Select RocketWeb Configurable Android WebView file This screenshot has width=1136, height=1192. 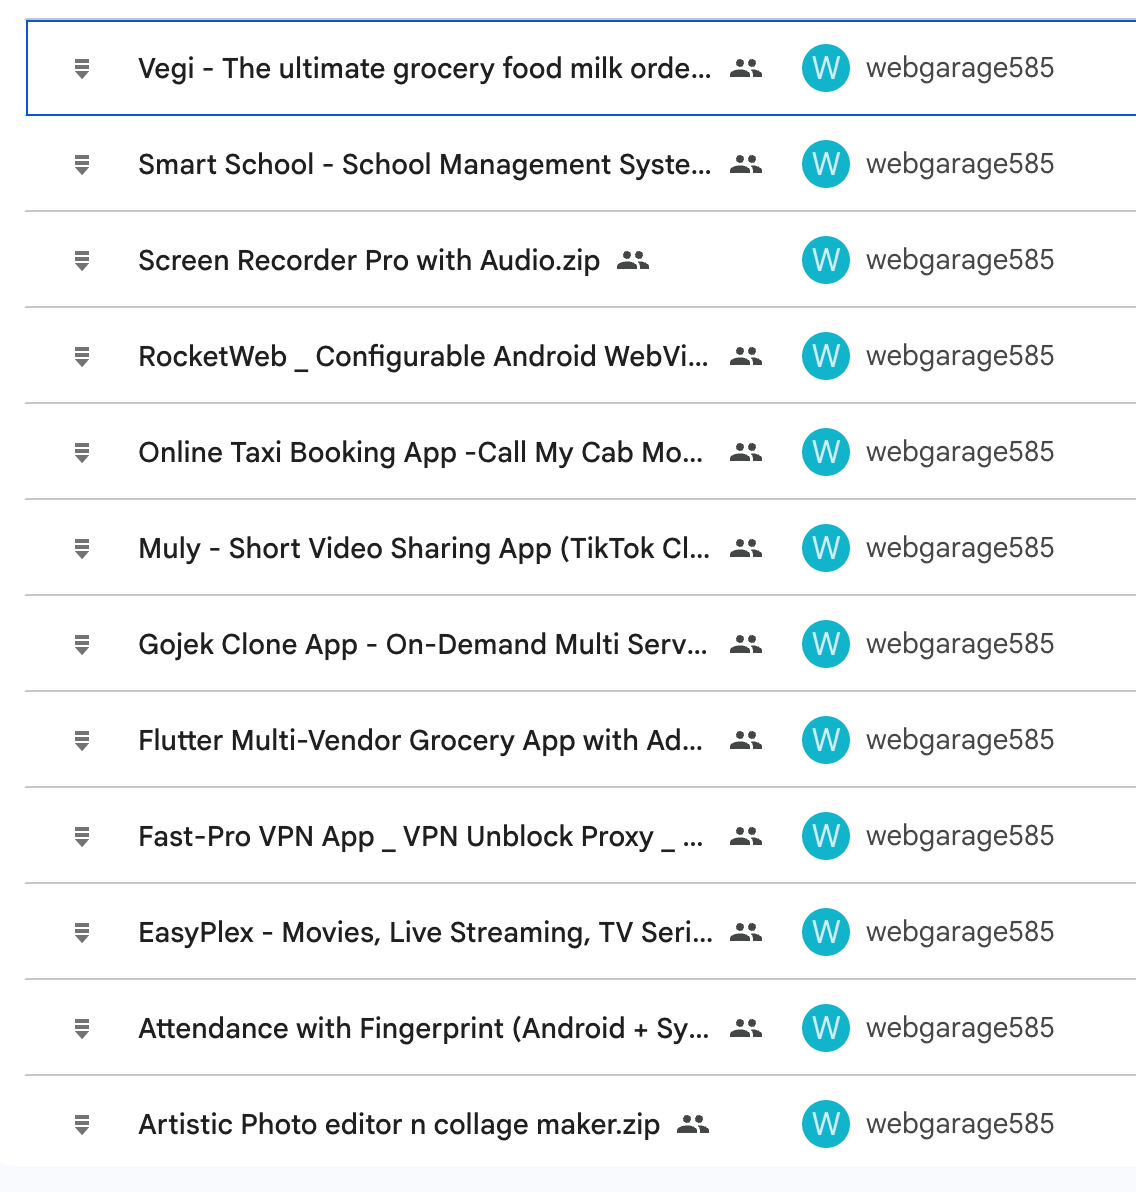(423, 356)
